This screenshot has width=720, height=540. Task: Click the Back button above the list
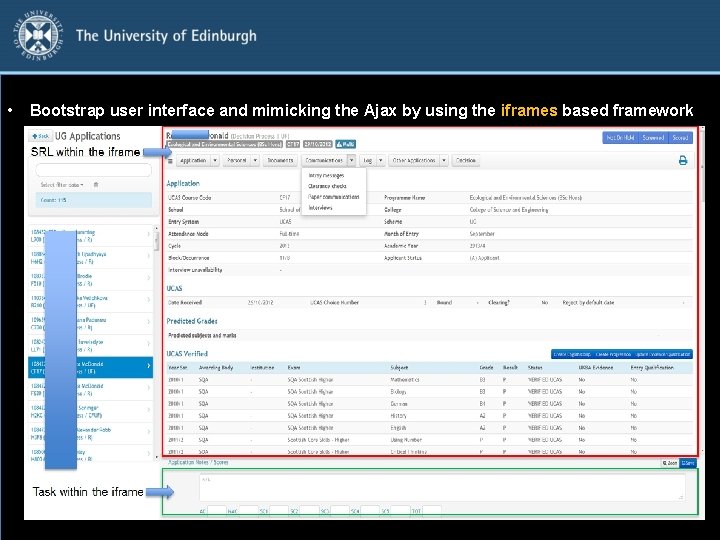tap(41, 136)
